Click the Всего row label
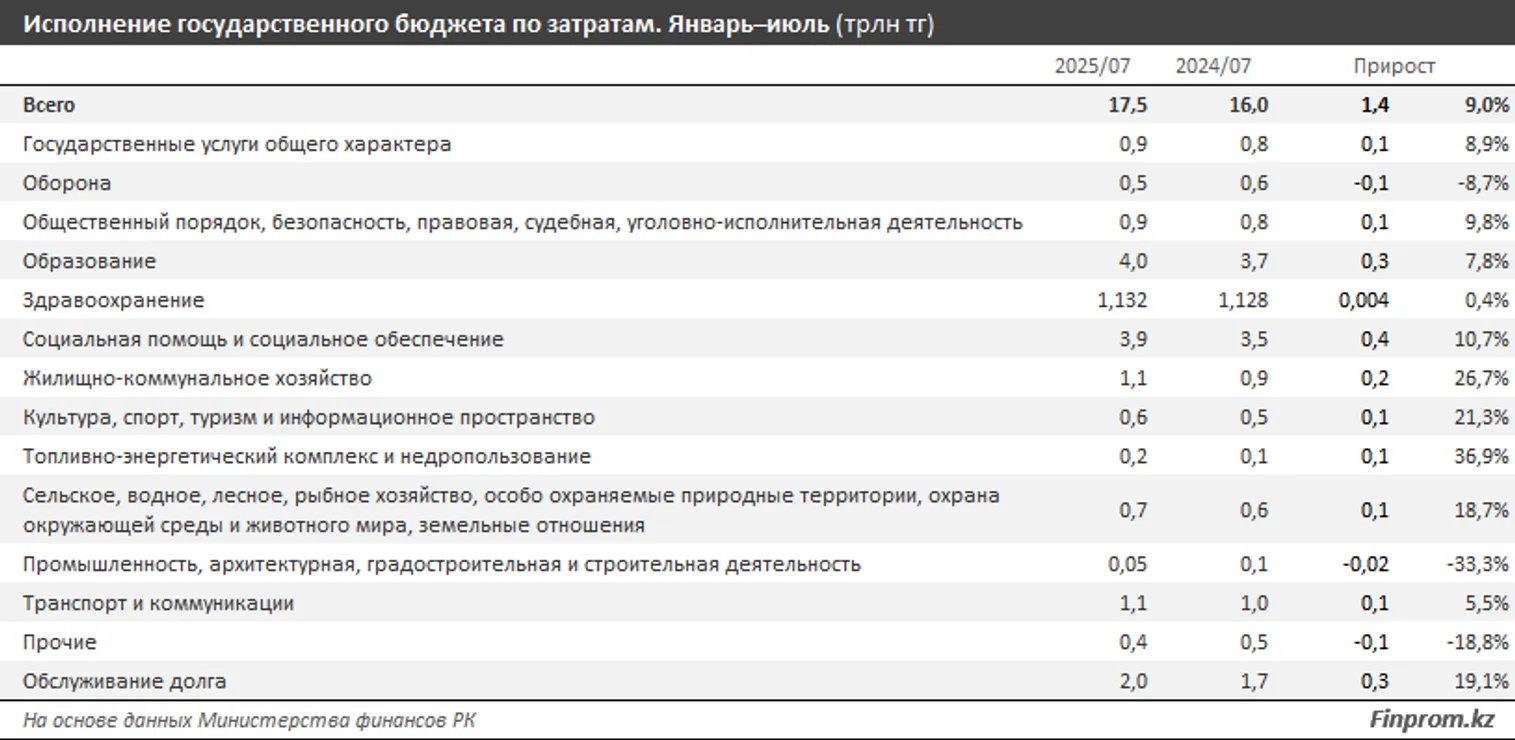1515x740 pixels. pos(49,105)
